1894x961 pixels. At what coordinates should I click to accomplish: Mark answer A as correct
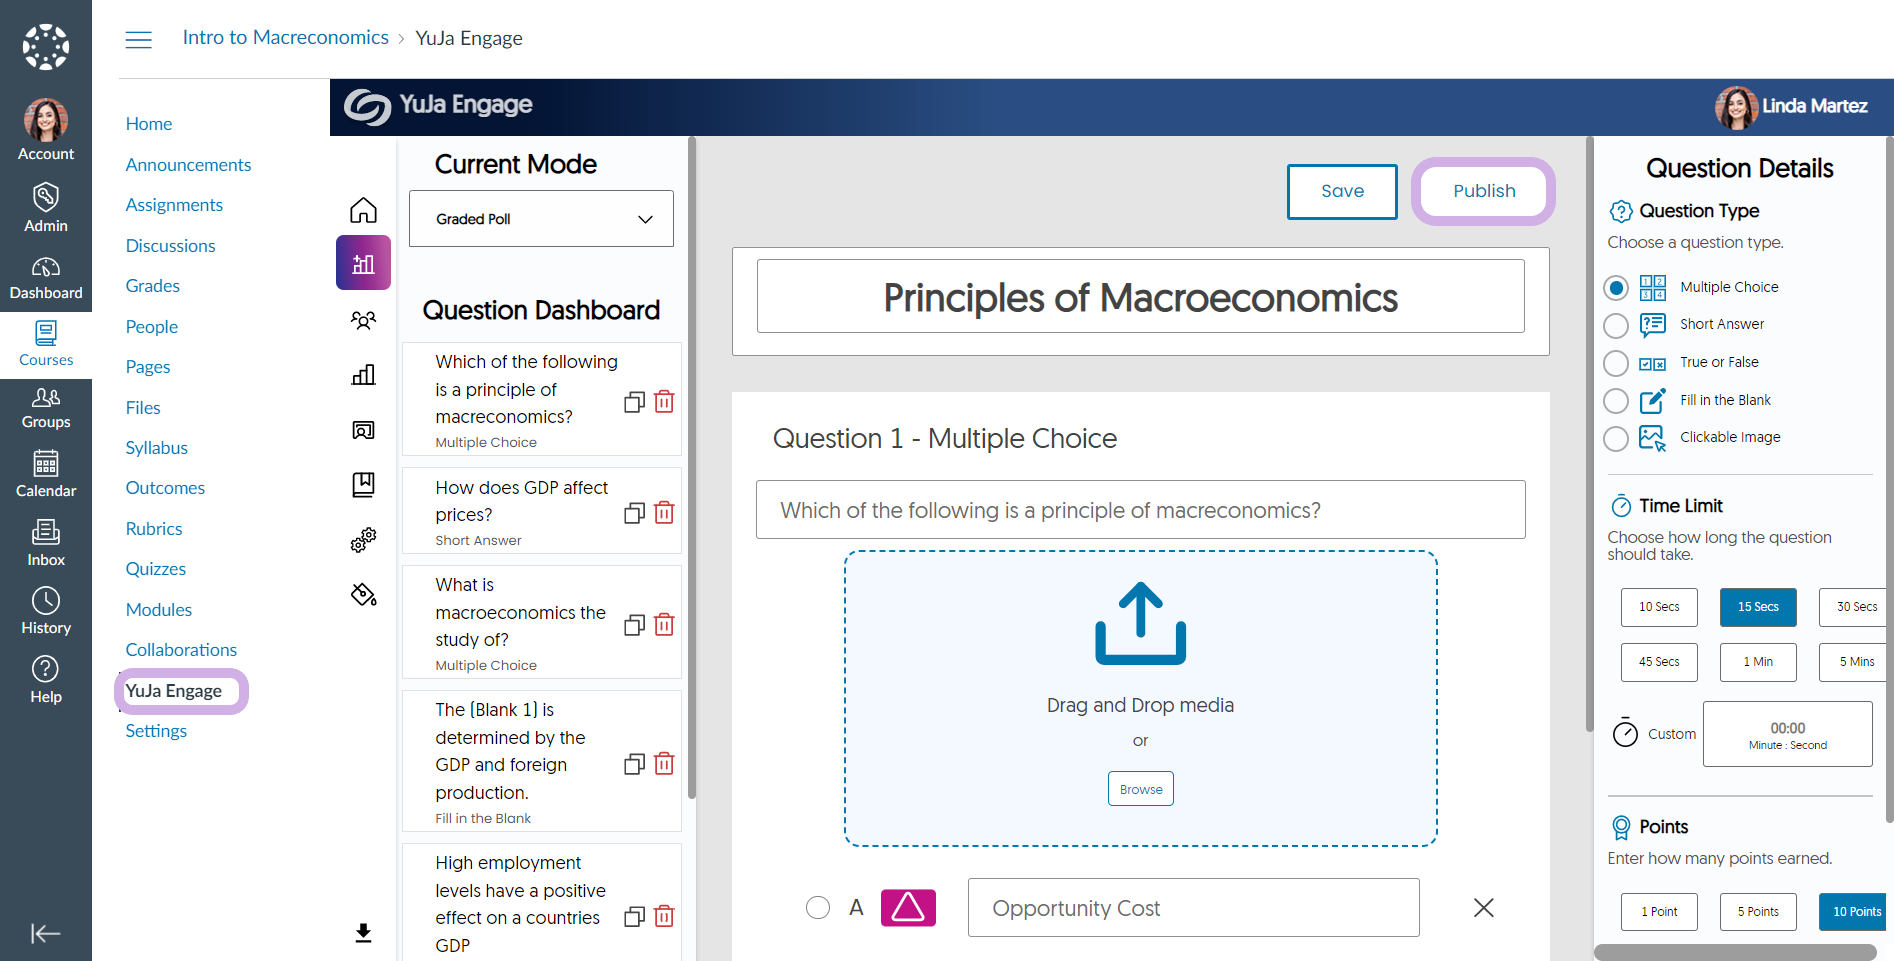coord(818,907)
